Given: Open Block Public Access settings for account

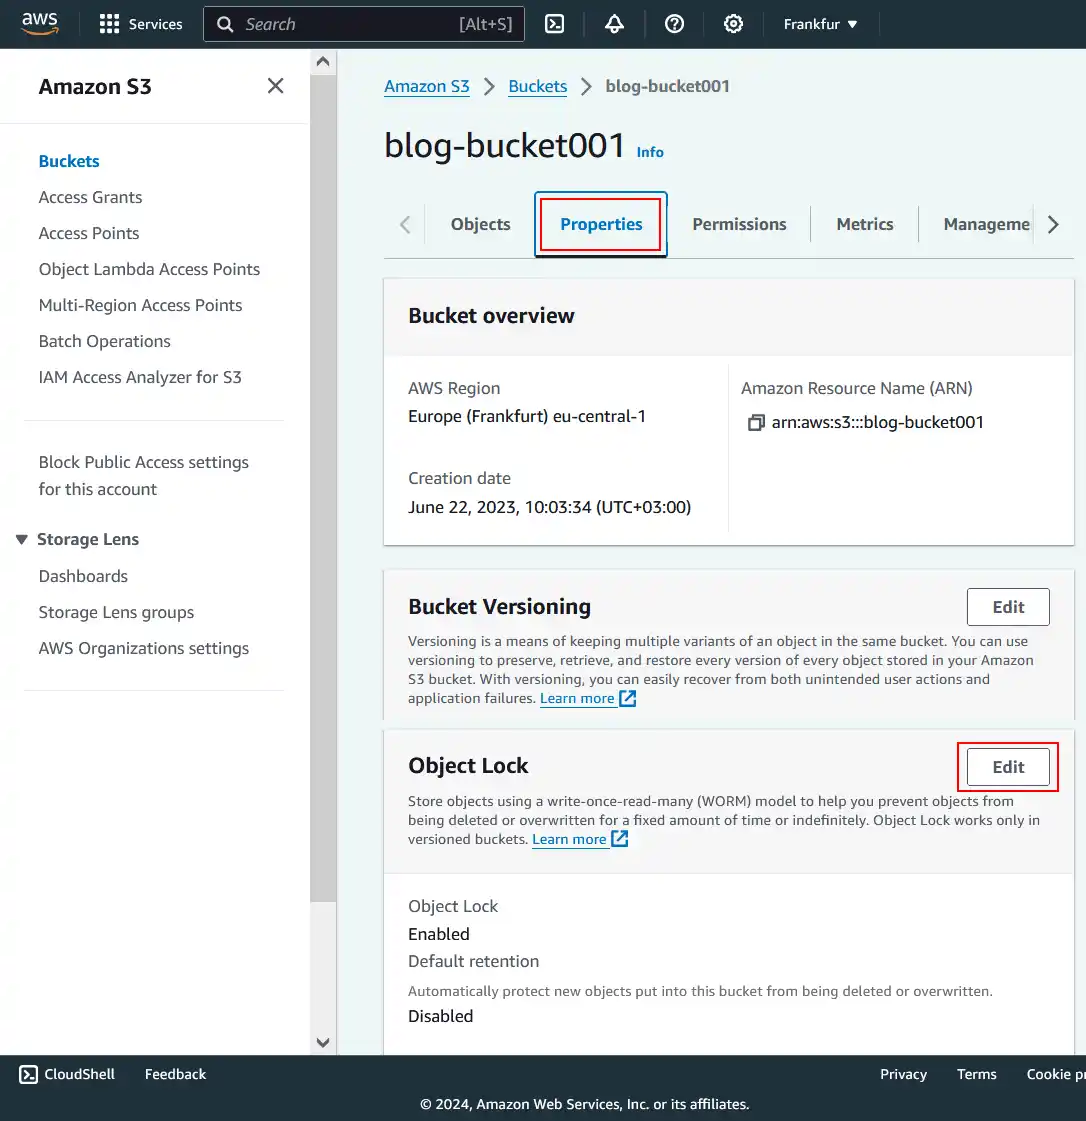Looking at the screenshot, I should click(144, 475).
